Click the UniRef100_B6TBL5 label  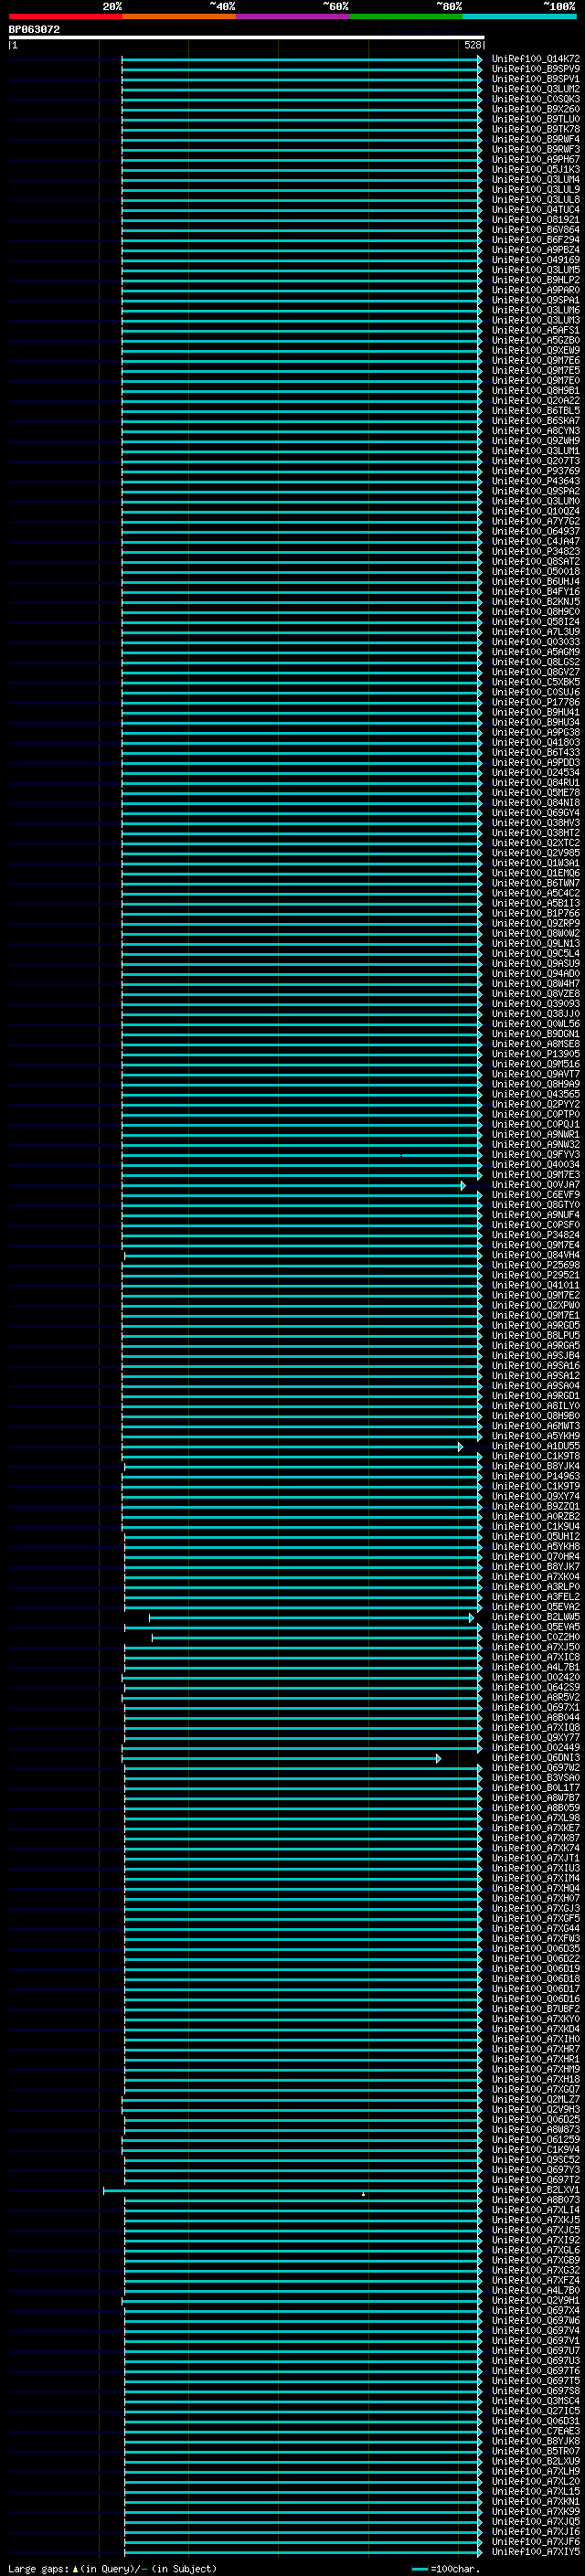536,411
